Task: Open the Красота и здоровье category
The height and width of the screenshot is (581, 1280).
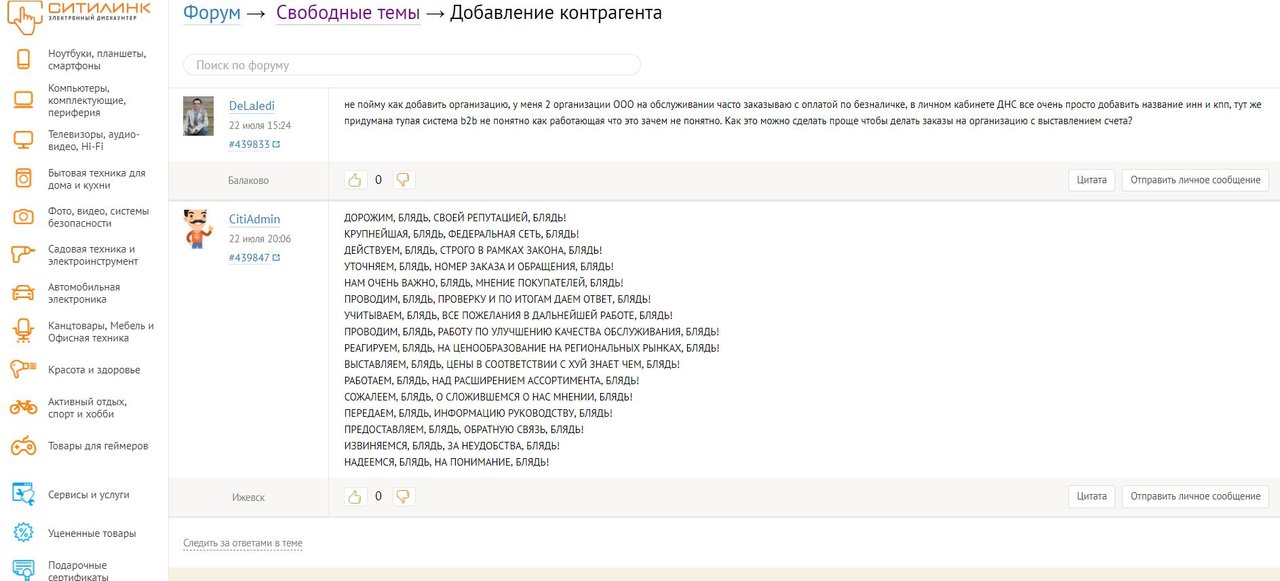Action: pos(94,370)
